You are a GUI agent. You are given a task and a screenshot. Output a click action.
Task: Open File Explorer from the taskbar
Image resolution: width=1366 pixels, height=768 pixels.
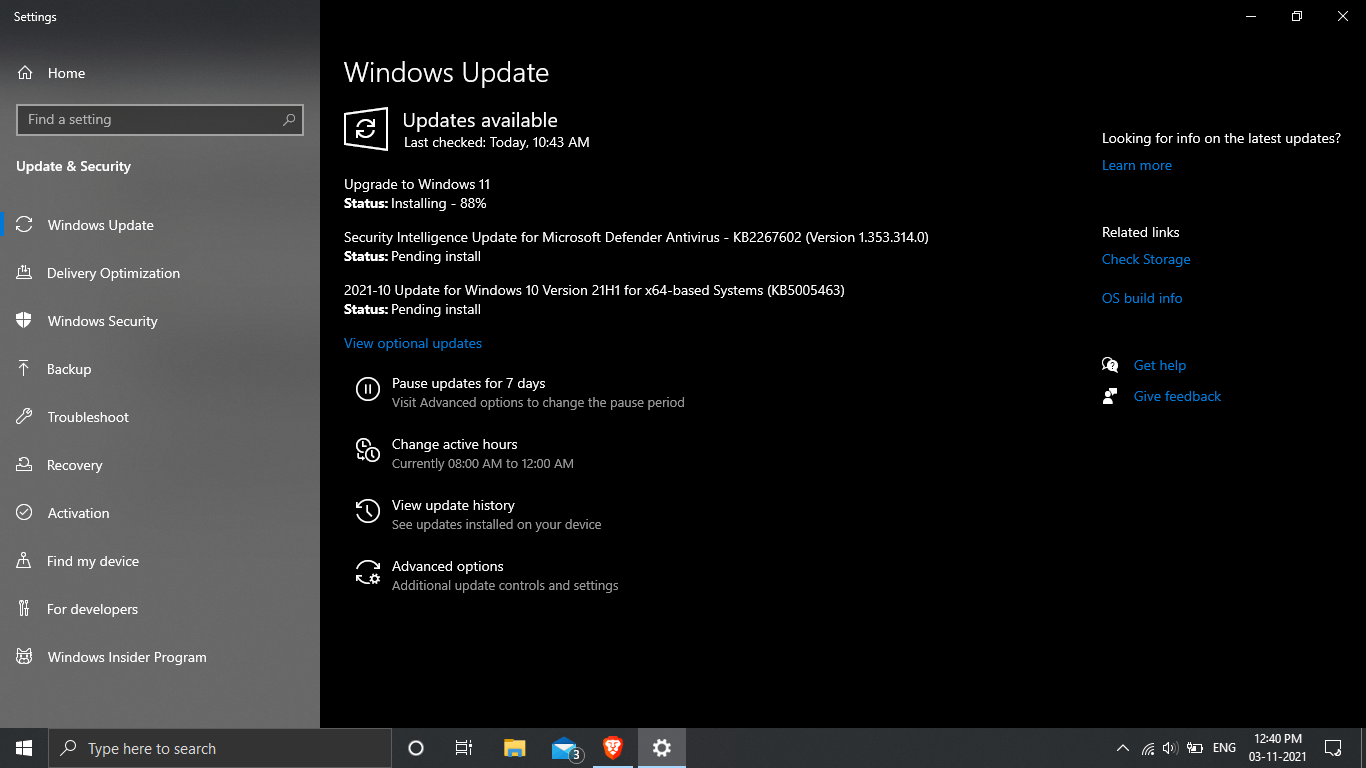coord(514,748)
